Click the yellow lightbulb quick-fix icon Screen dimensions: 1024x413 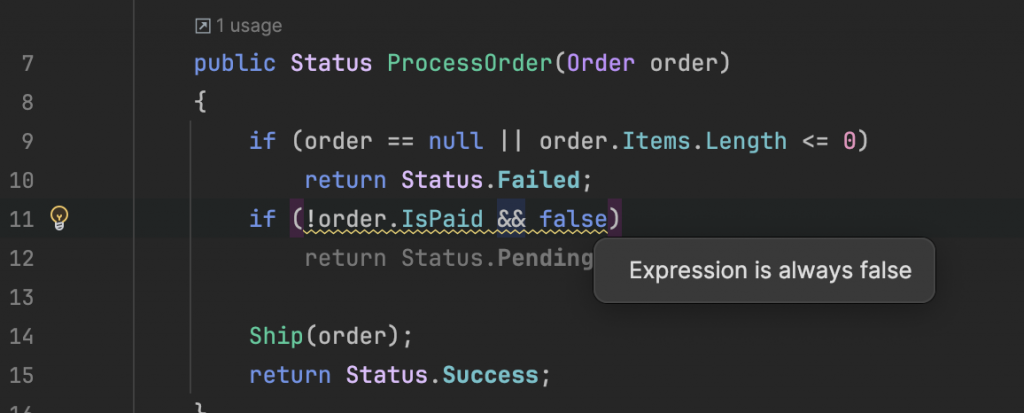pos(59,218)
